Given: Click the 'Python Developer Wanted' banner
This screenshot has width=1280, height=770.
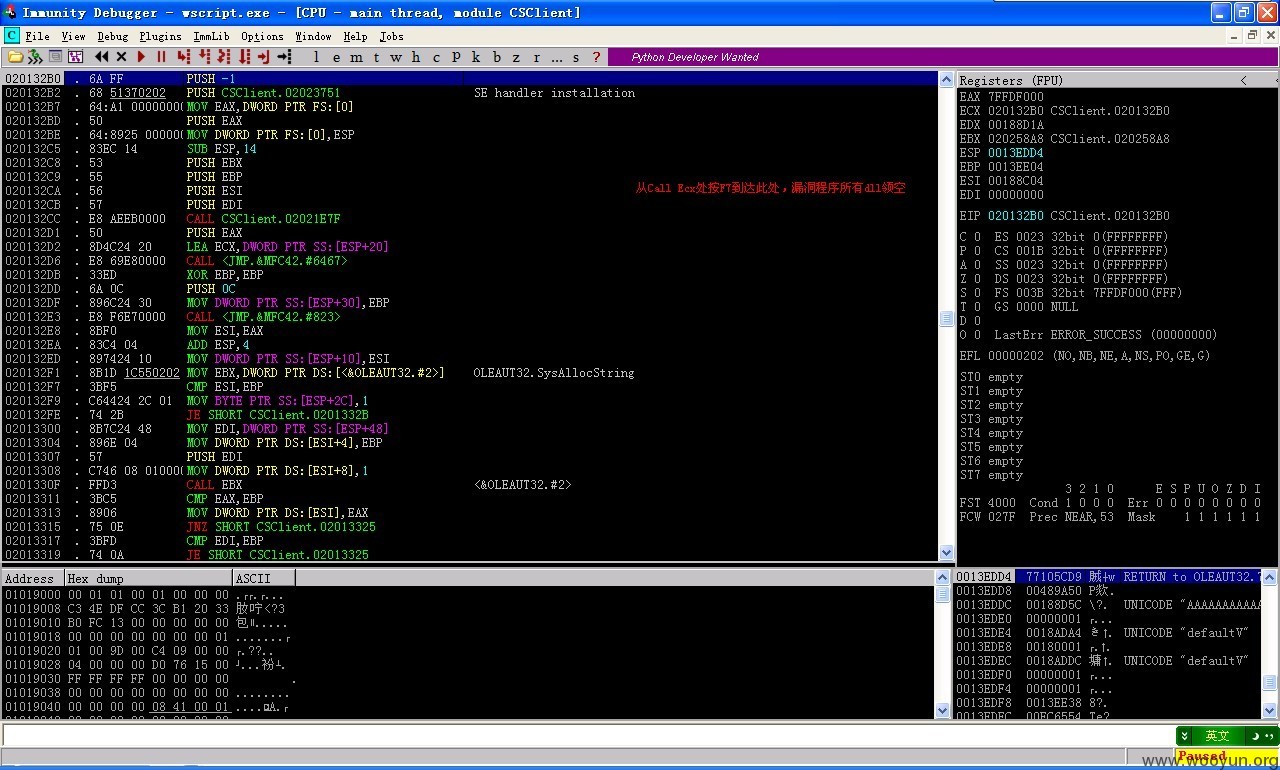Looking at the screenshot, I should coord(695,57).
